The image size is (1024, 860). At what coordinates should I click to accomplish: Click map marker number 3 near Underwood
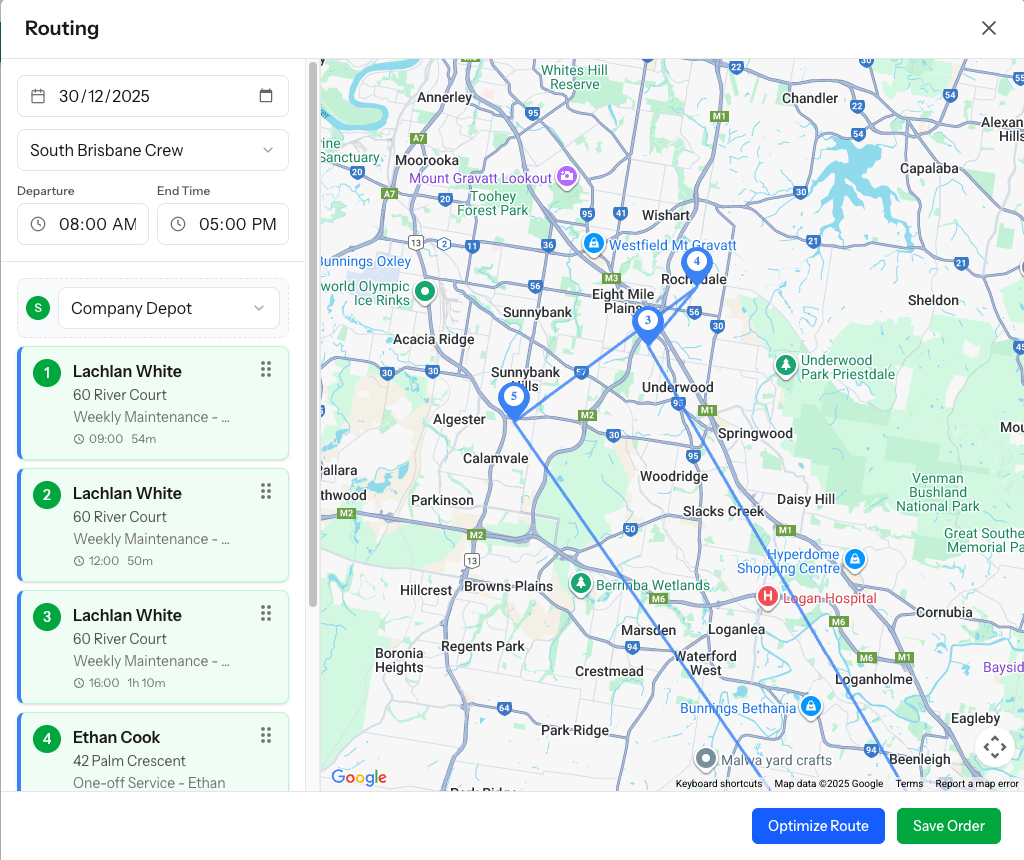point(648,322)
